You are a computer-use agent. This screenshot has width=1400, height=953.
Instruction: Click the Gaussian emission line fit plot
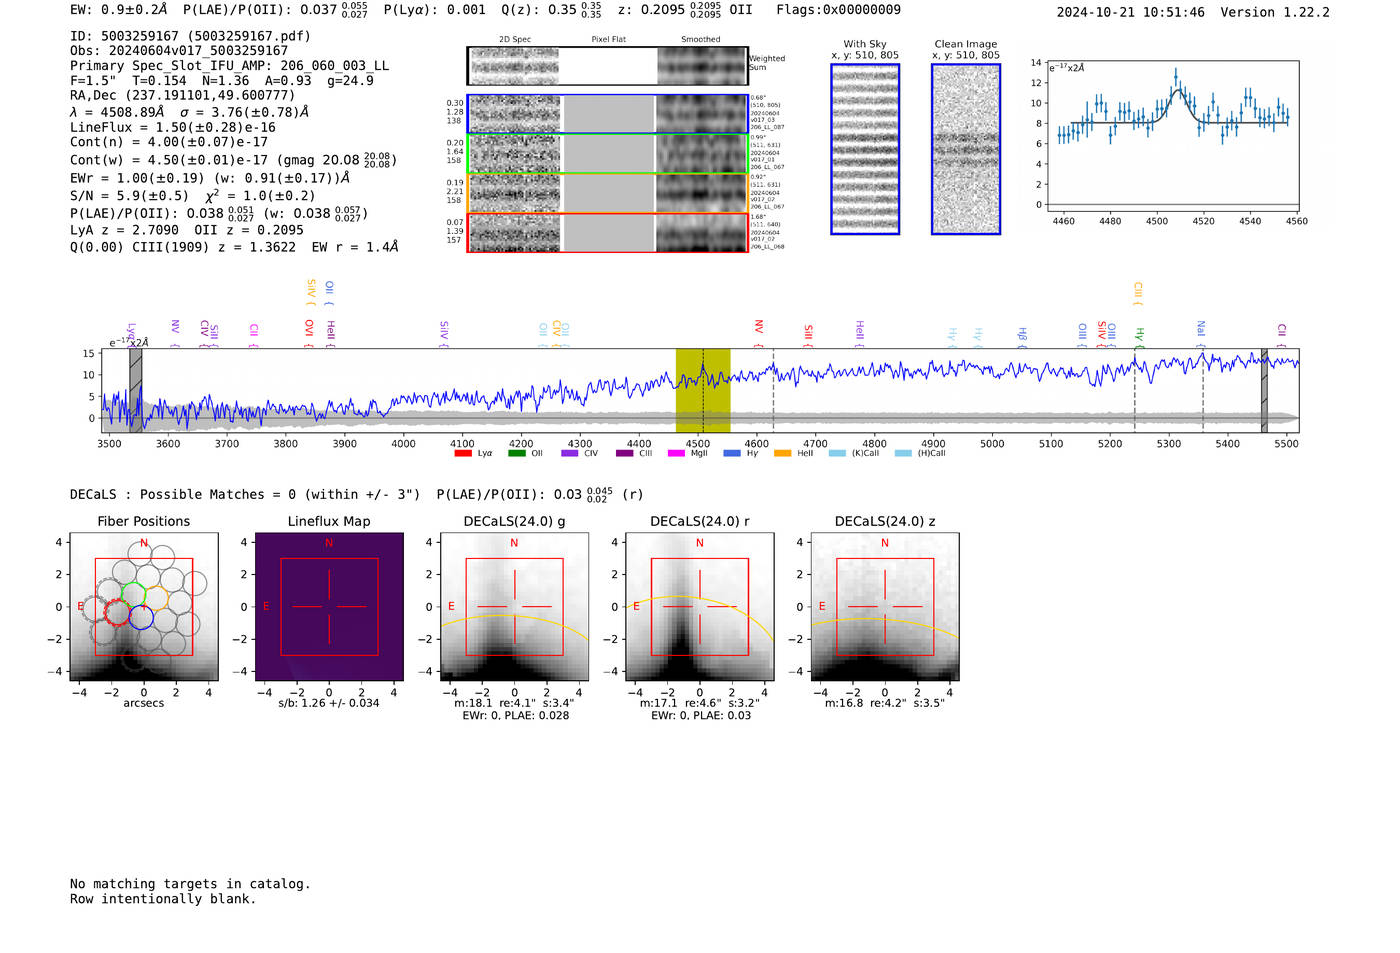coord(1172,135)
